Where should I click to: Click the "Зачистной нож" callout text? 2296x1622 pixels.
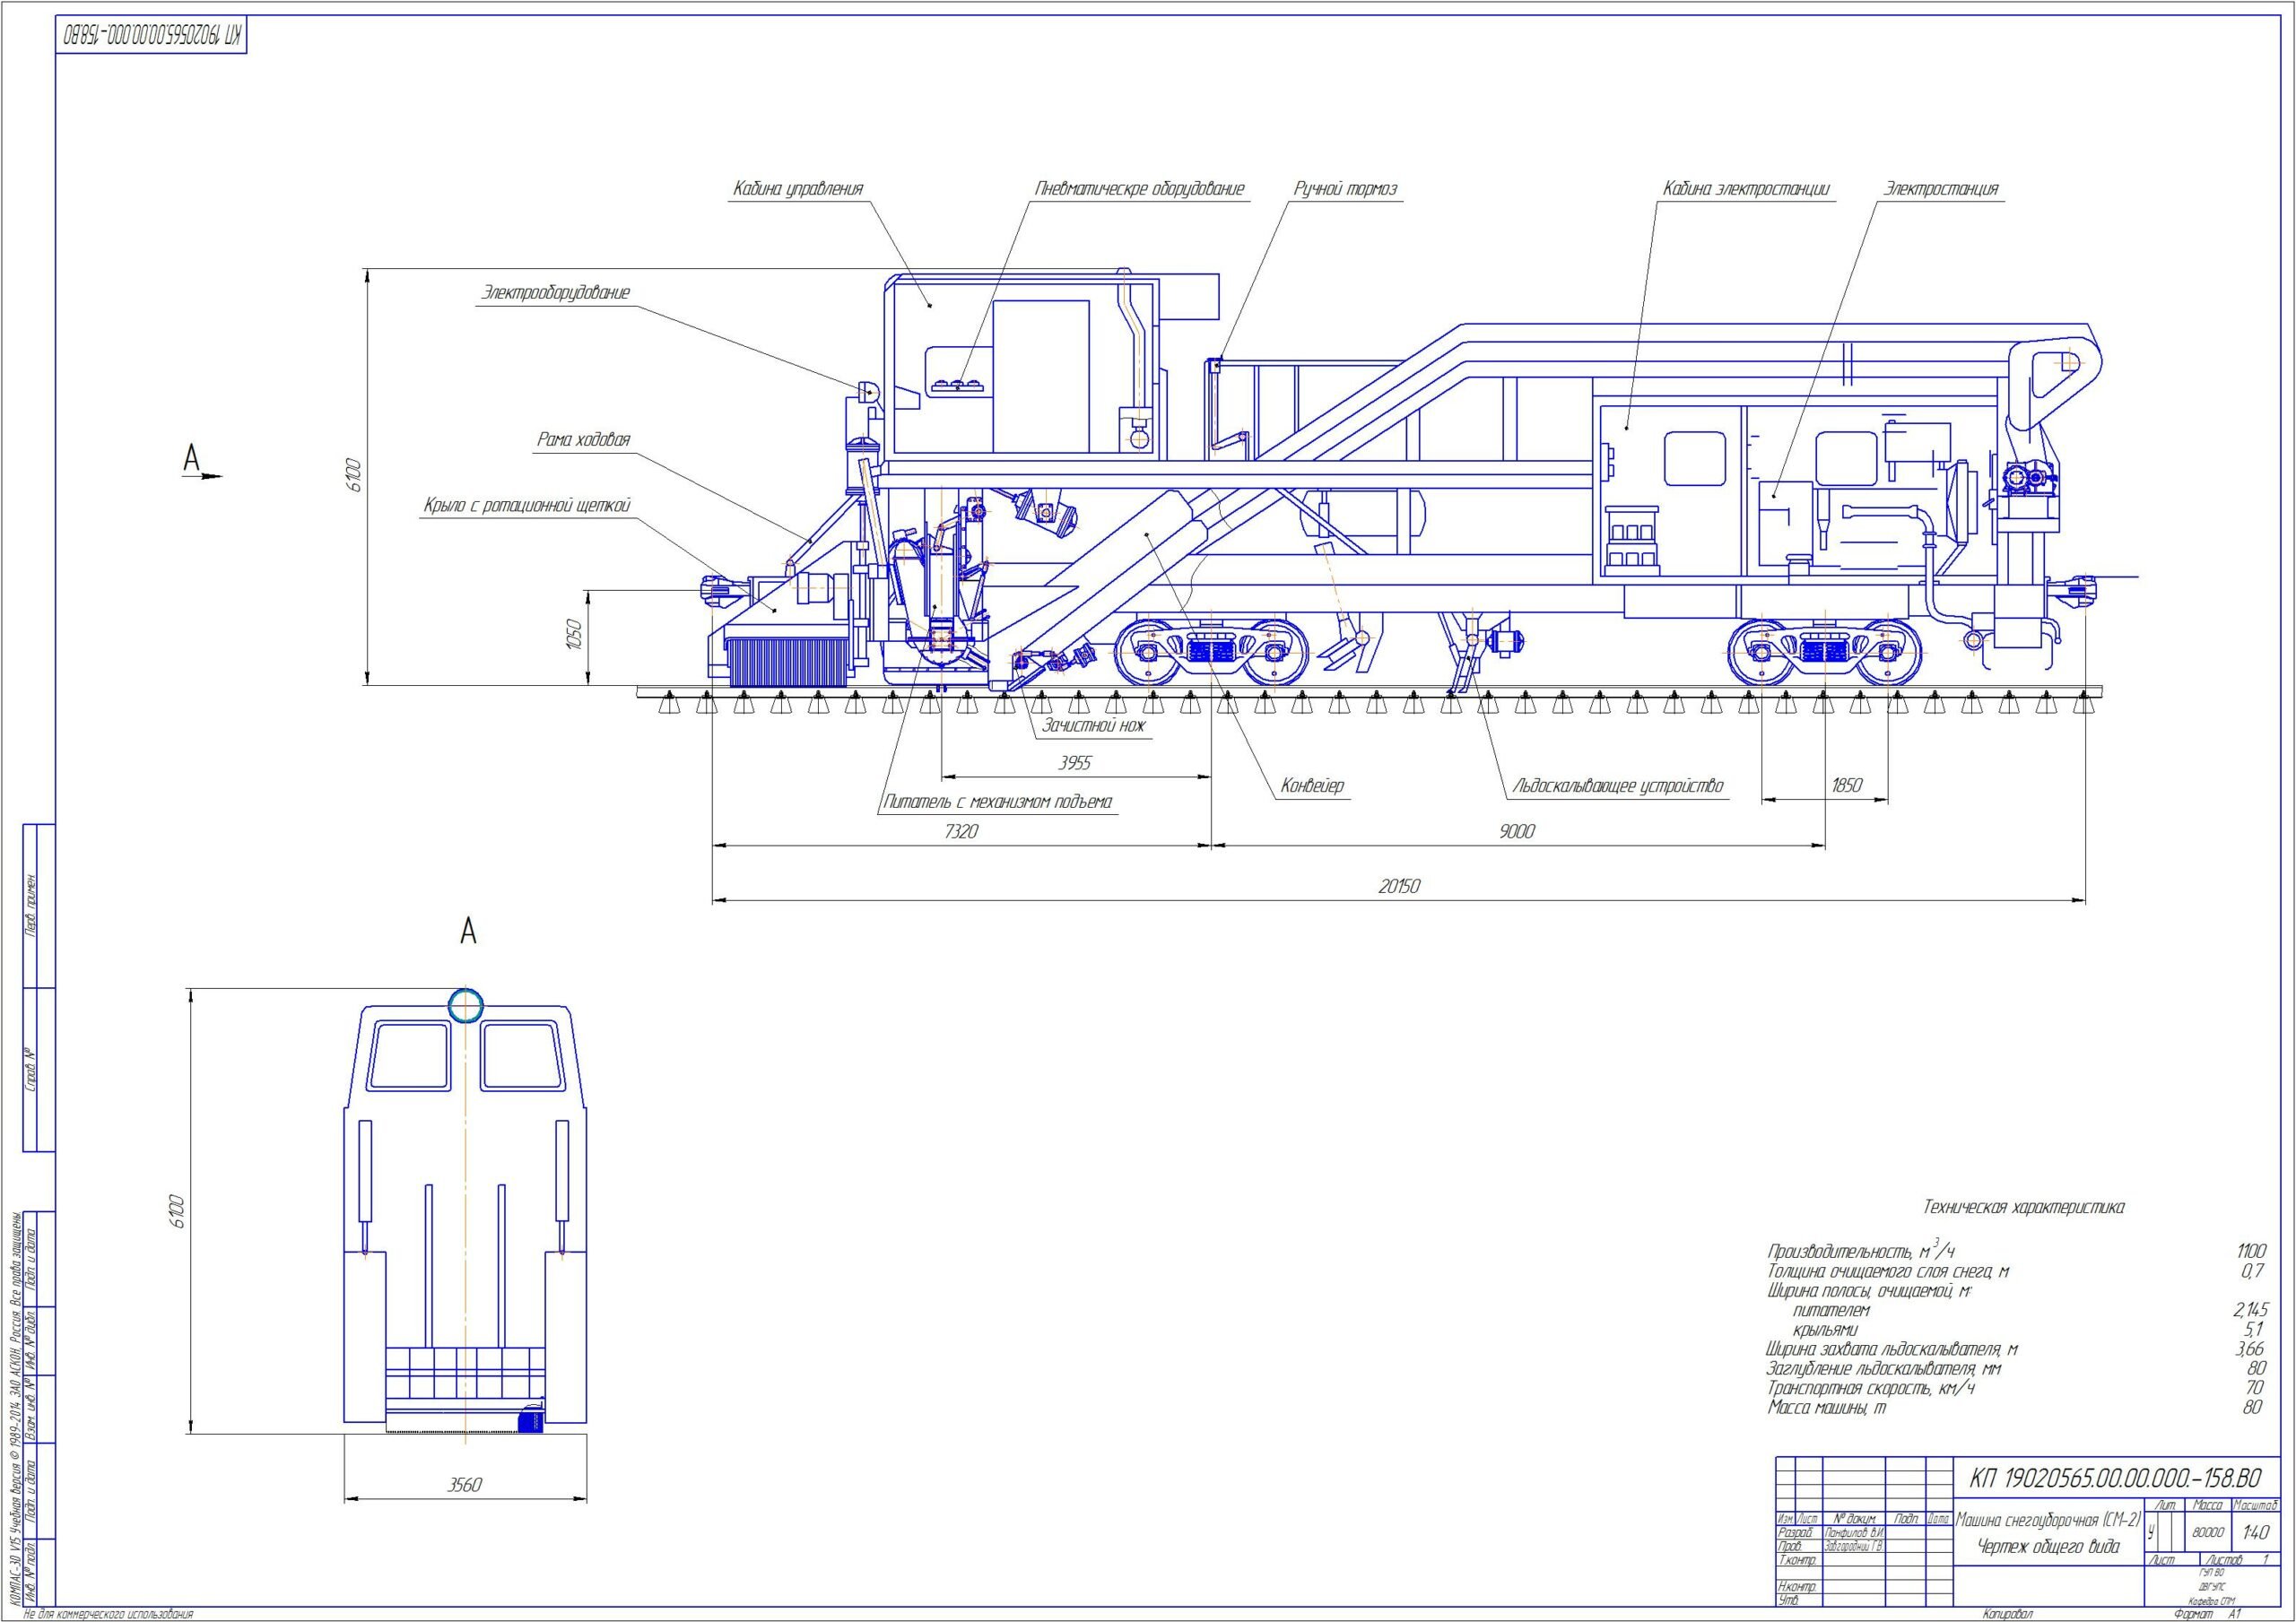coord(1094,726)
